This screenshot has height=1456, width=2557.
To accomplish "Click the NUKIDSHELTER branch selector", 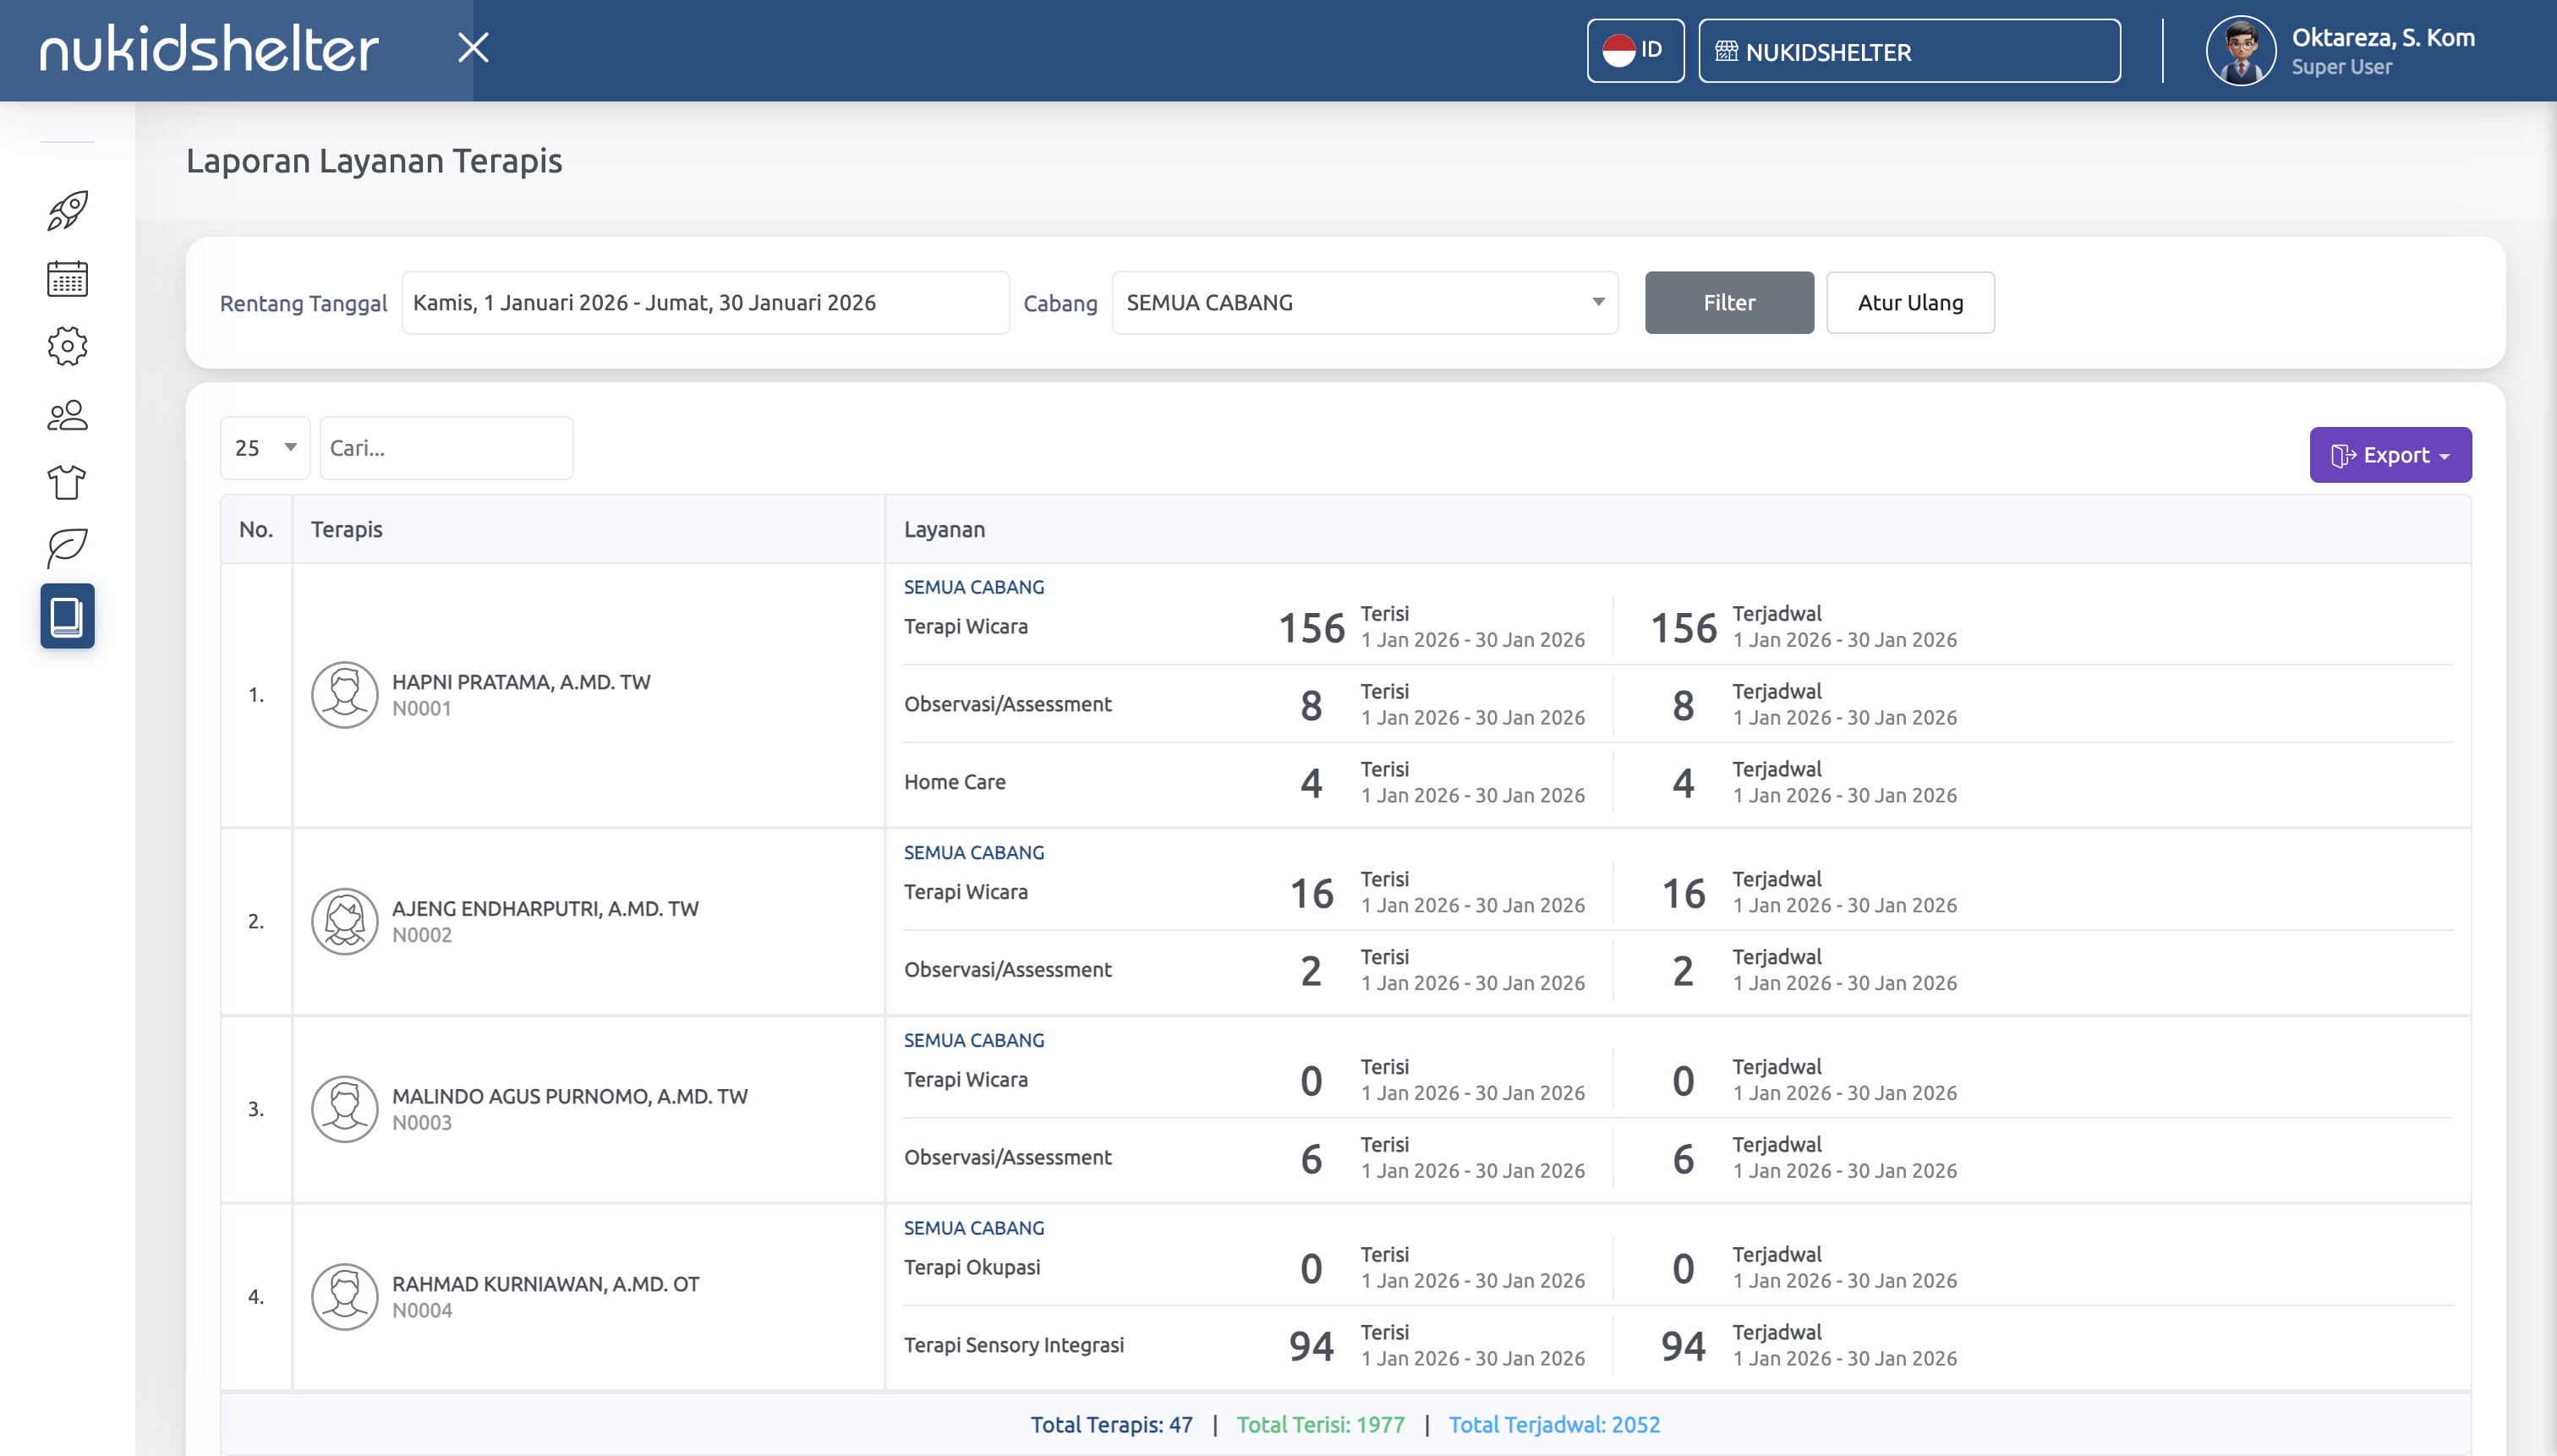I will click(x=1908, y=51).
